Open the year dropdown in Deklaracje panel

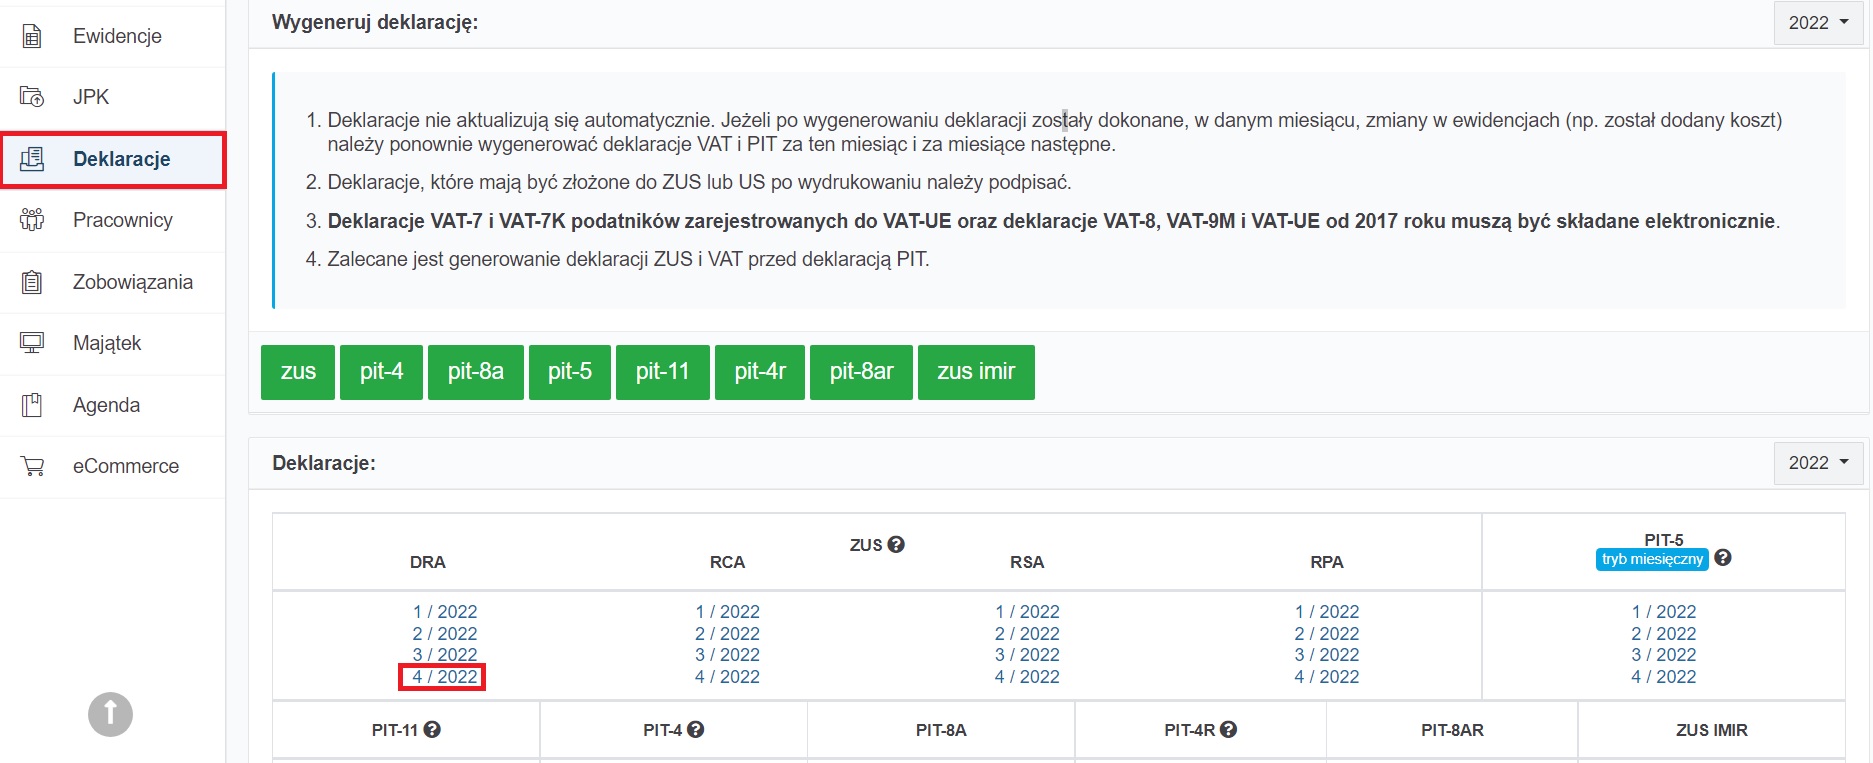[x=1818, y=463]
